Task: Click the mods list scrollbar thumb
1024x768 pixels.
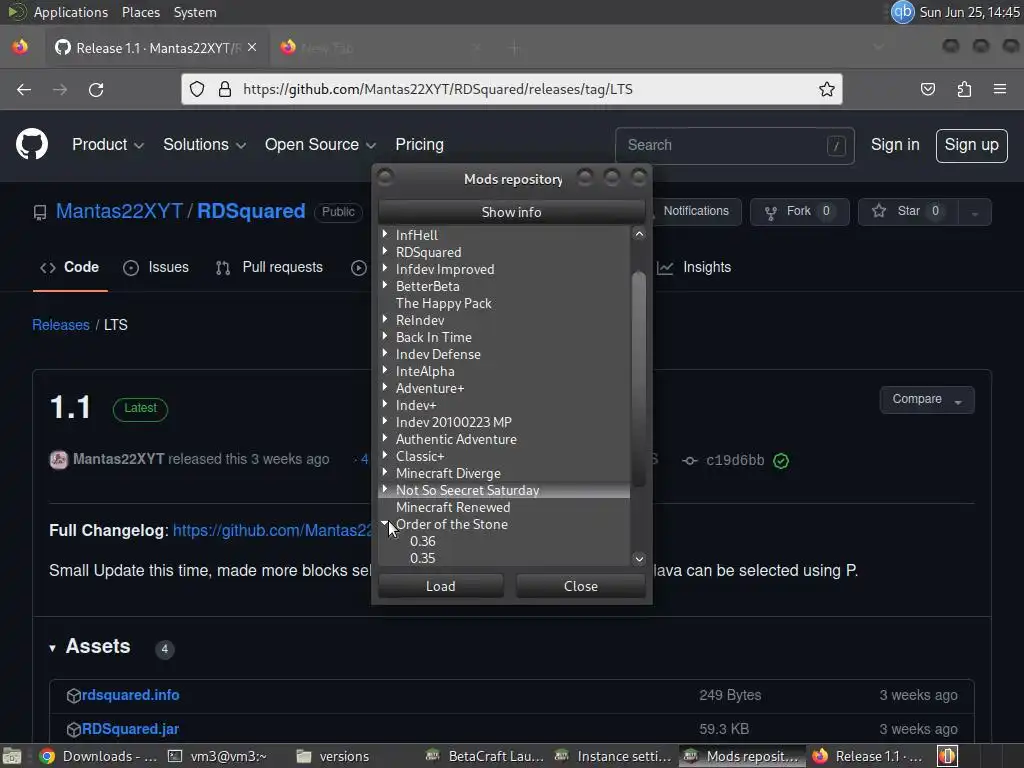Action: click(639, 379)
